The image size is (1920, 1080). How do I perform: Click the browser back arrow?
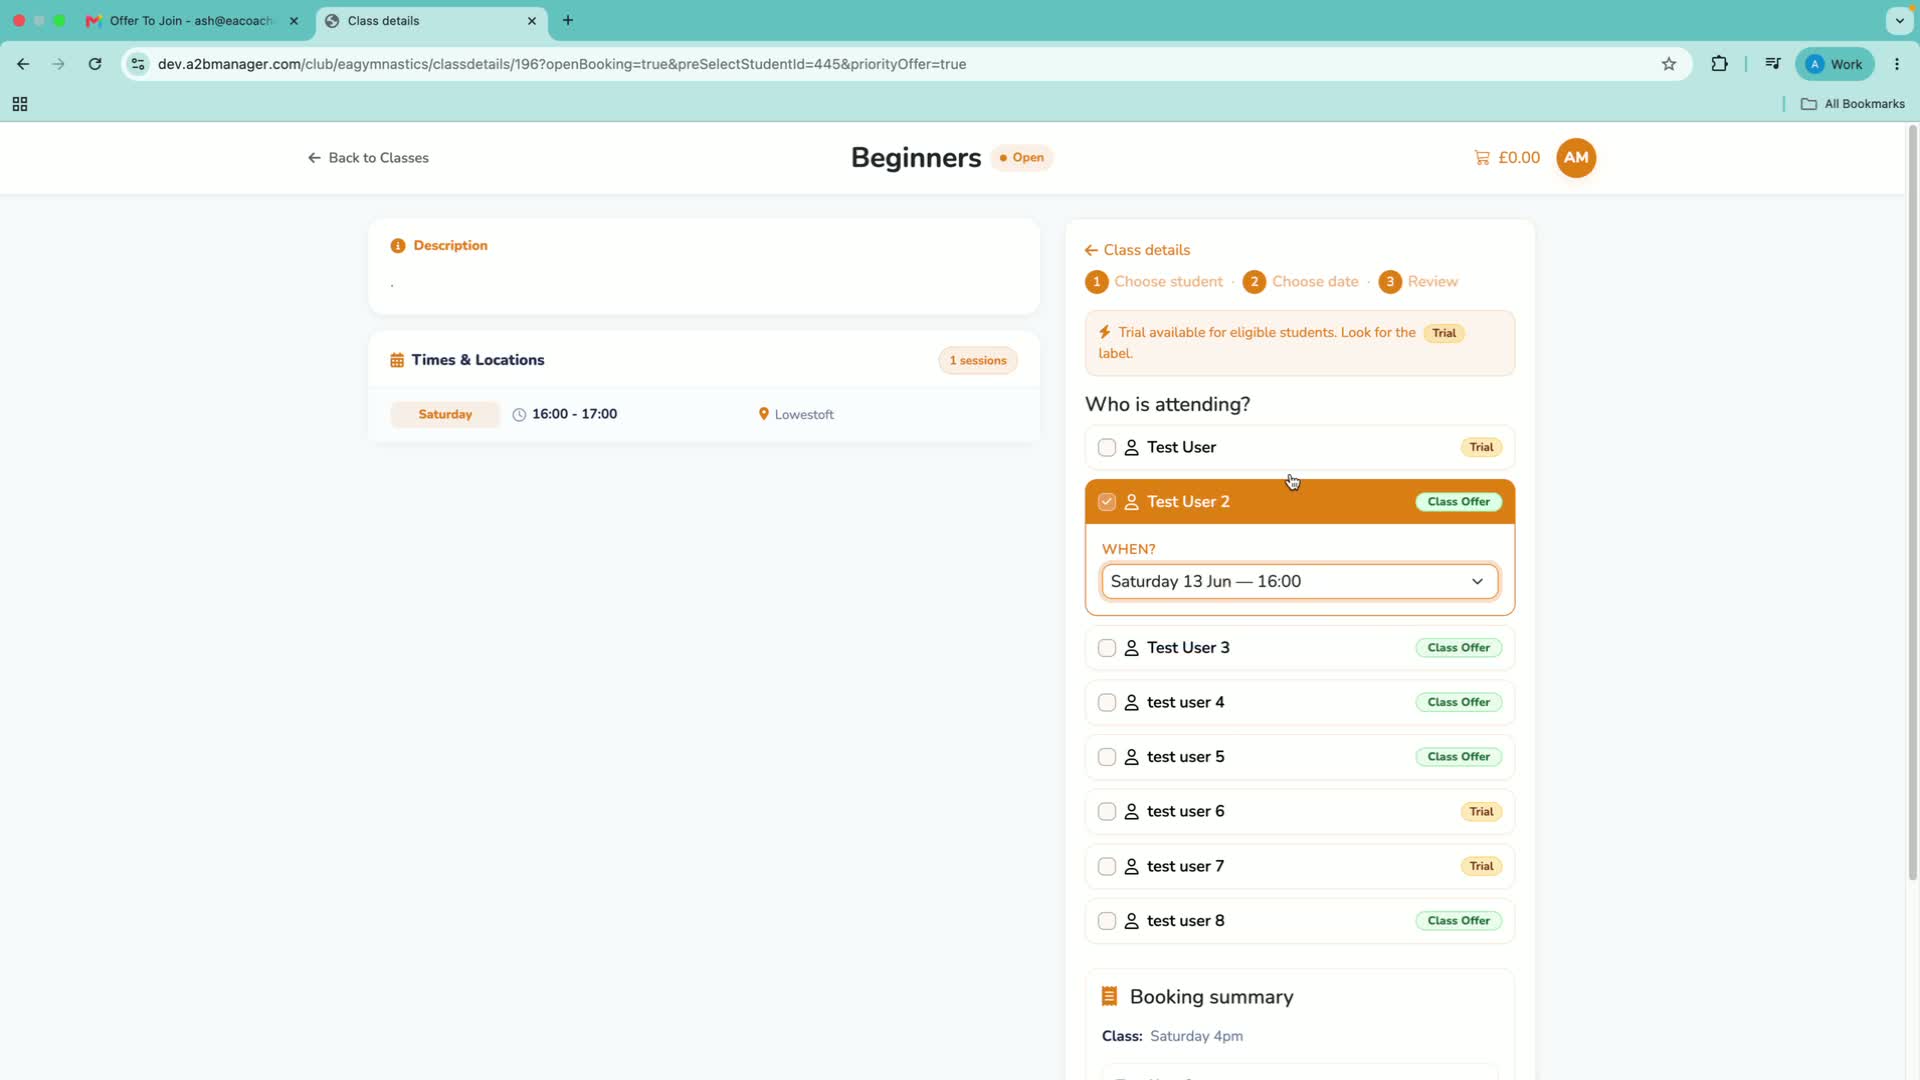click(23, 64)
